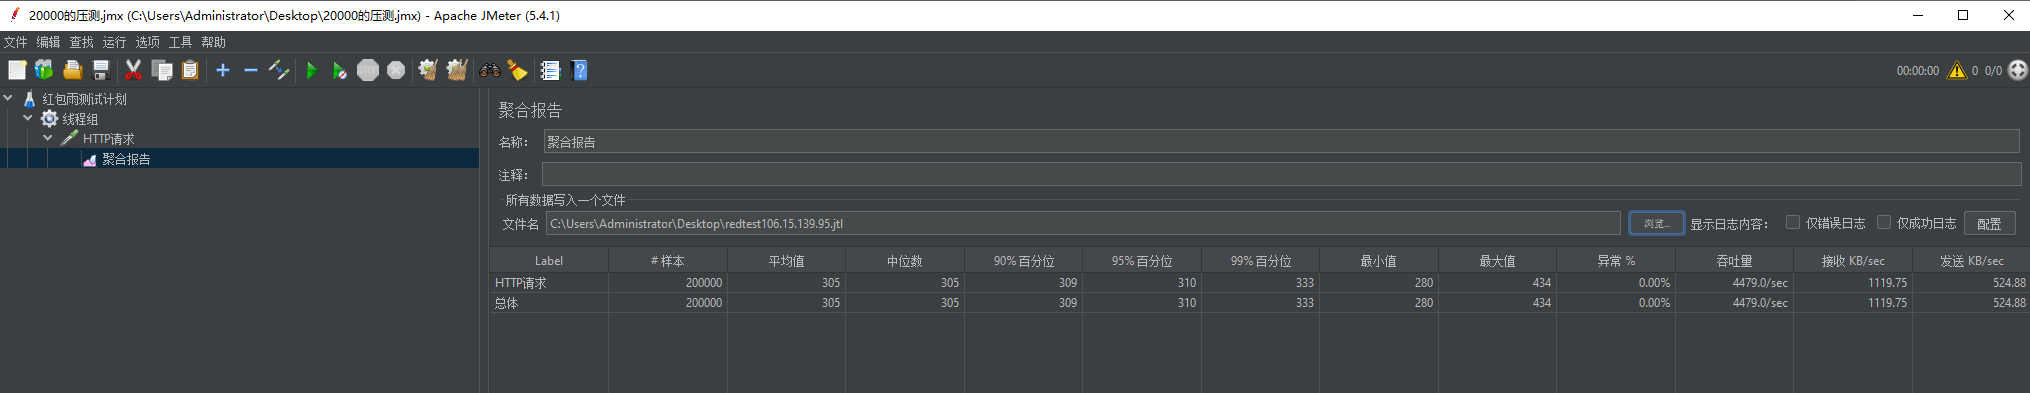The height and width of the screenshot is (393, 2030).
Task: Clear all results with double broom icon
Action: pos(457,70)
